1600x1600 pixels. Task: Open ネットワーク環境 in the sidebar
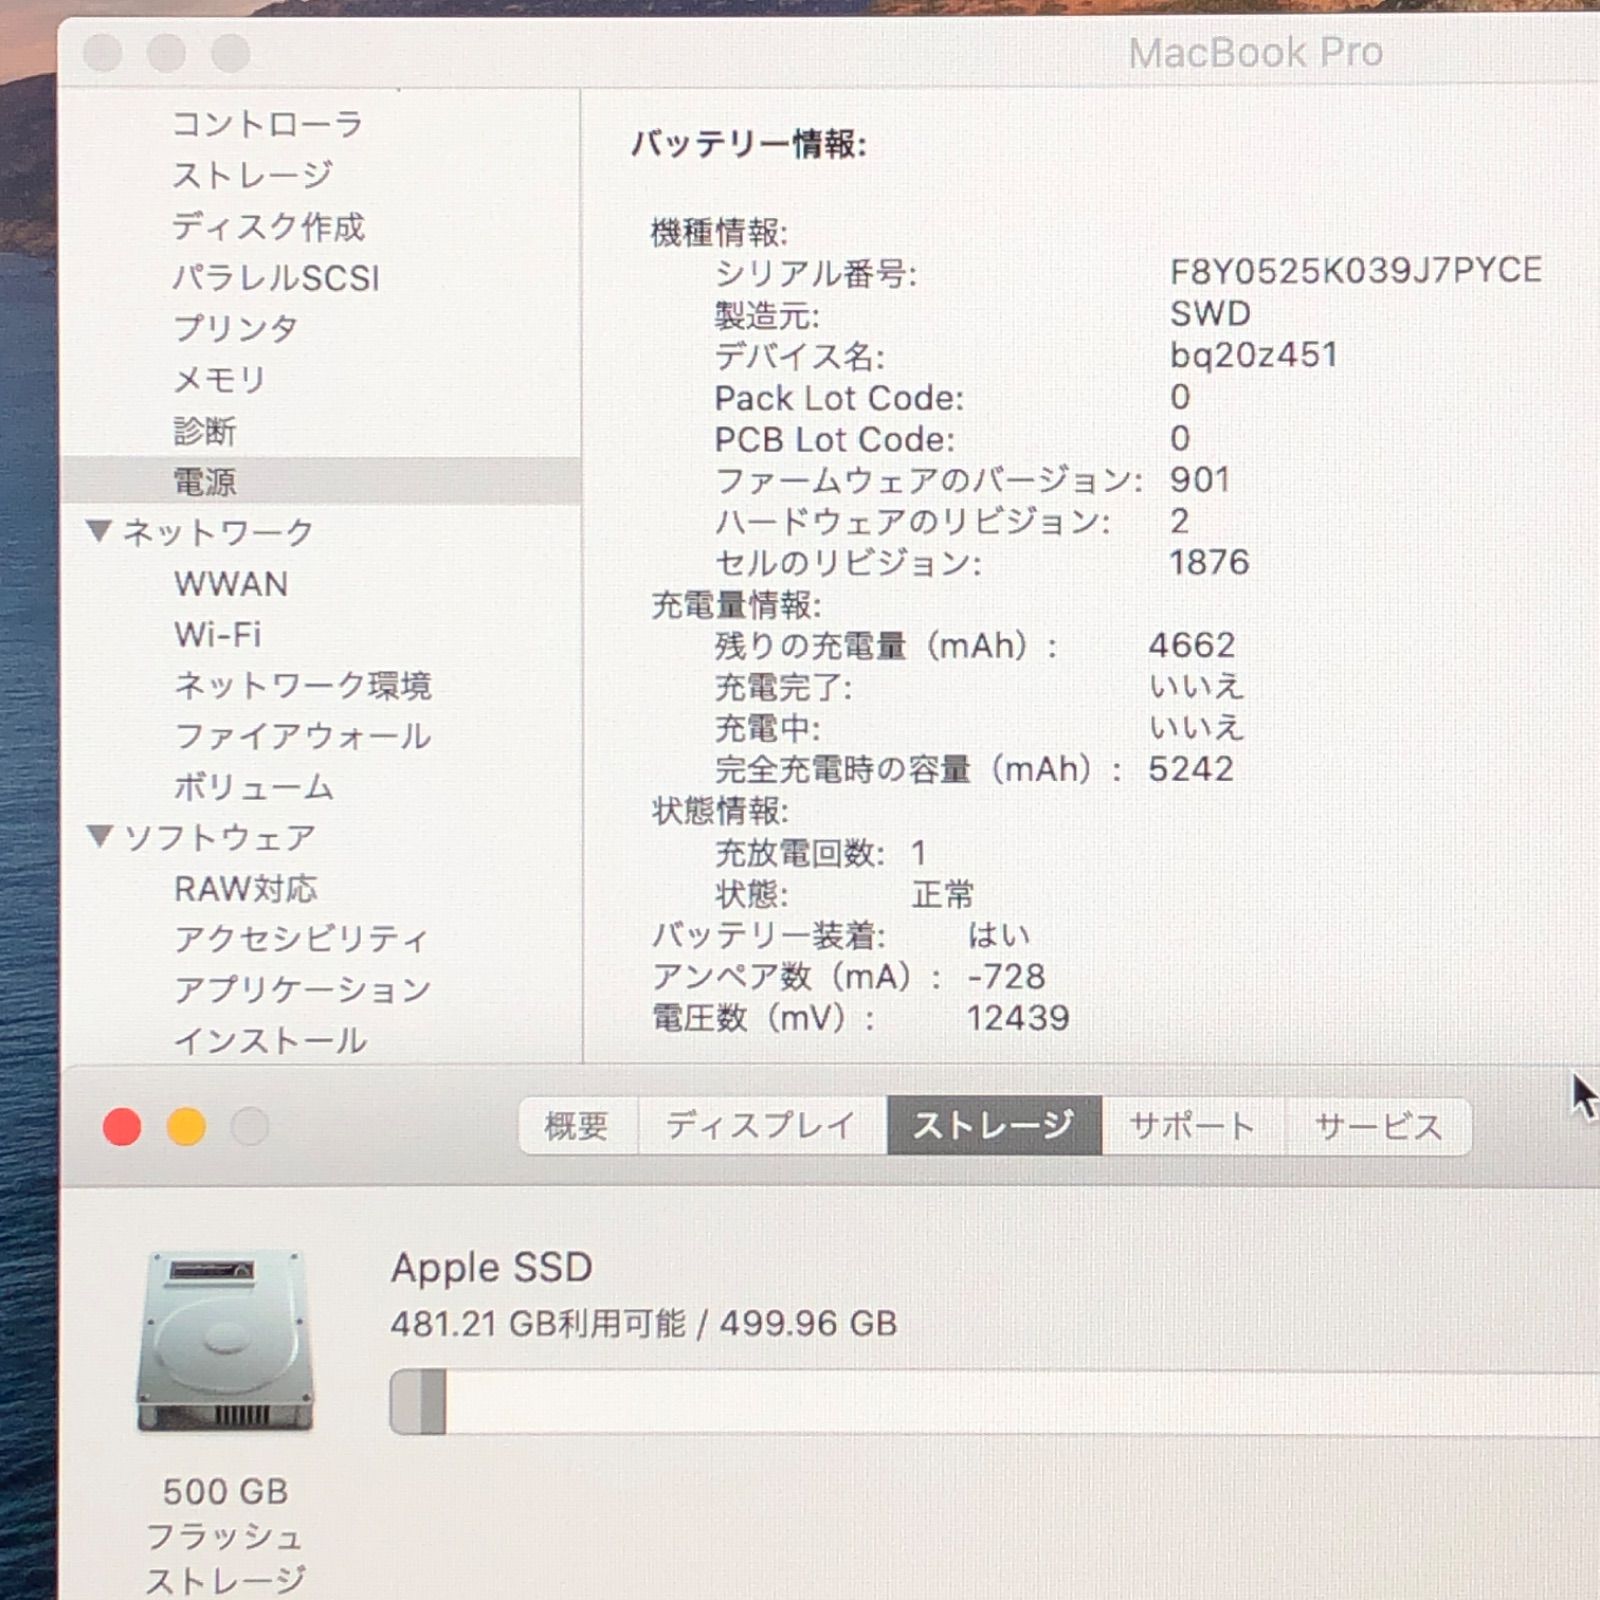click(x=302, y=685)
